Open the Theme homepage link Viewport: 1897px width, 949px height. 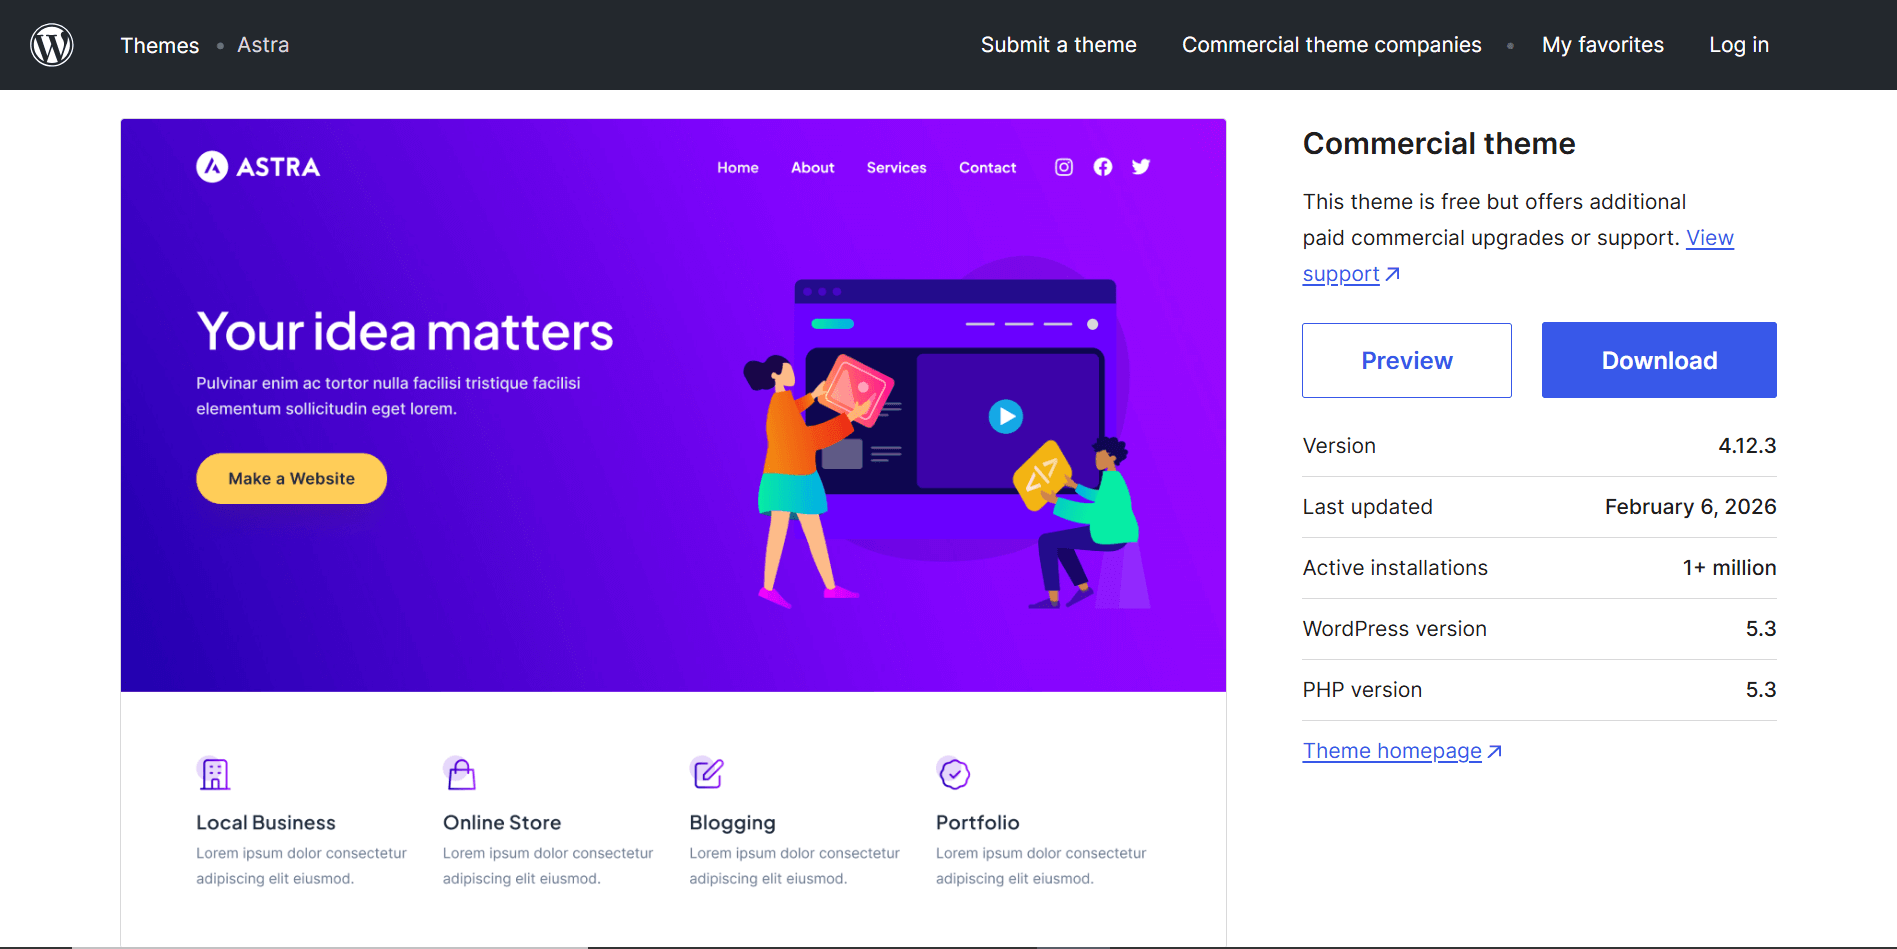(x=1402, y=751)
